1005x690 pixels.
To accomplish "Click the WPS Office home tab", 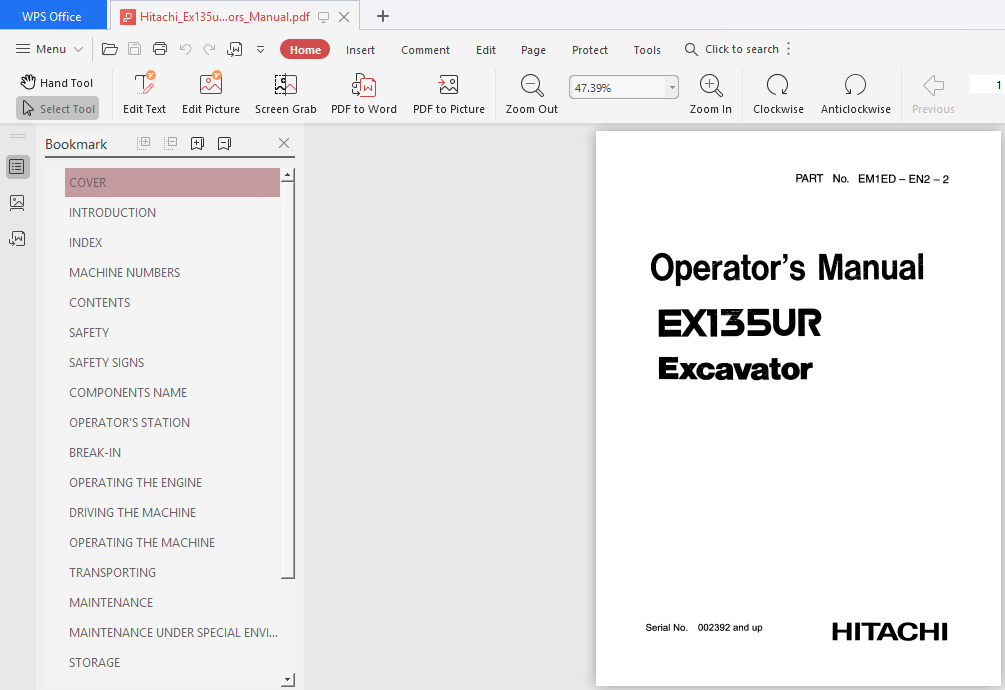I will (53, 16).
